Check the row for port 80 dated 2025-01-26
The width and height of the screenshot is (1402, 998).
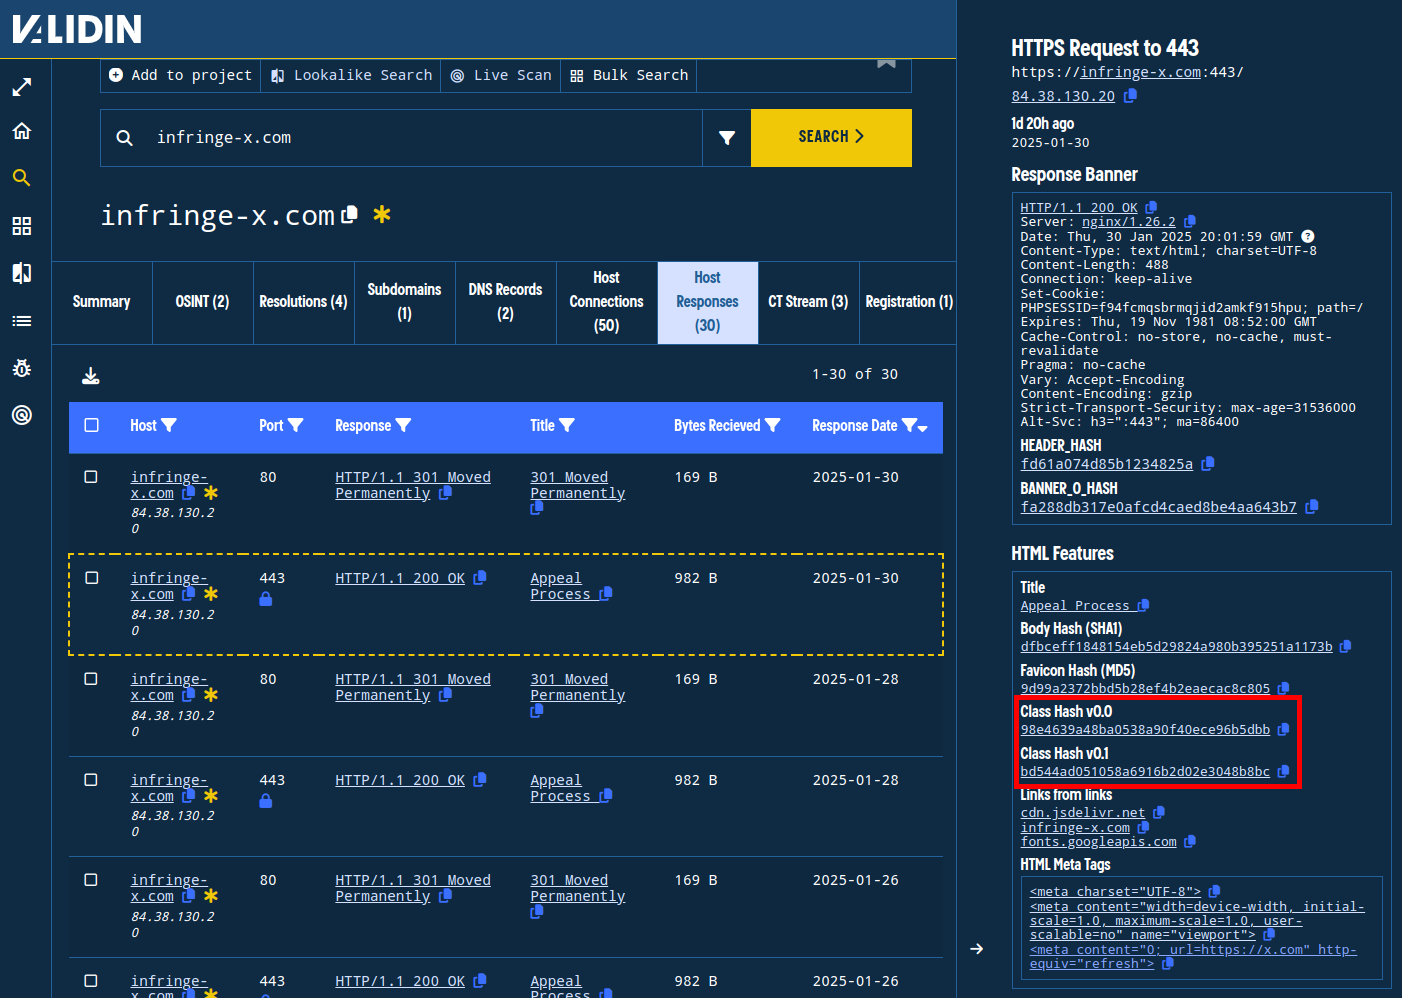(91, 880)
